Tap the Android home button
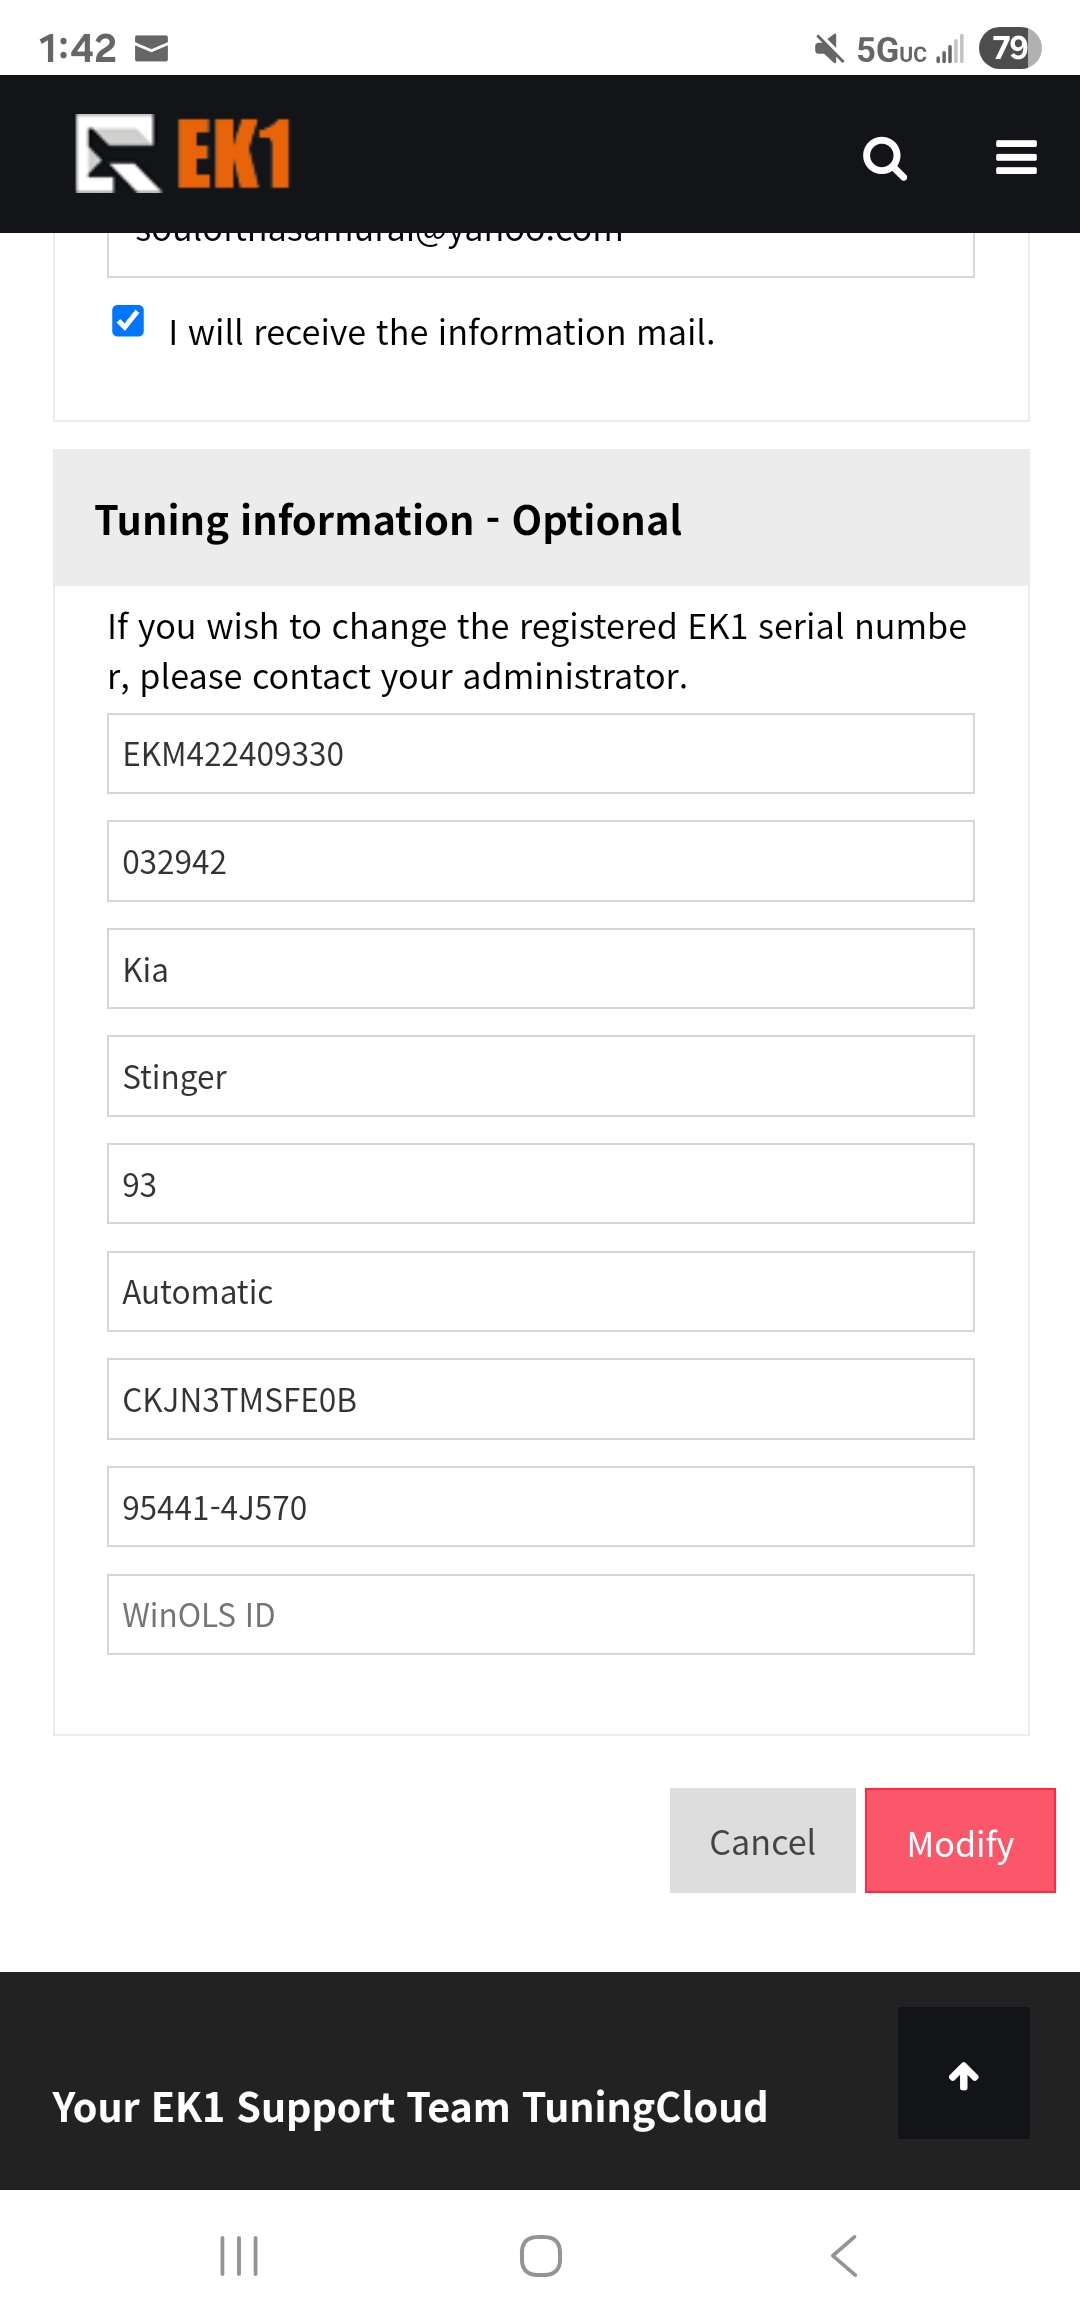The image size is (1080, 2316). tap(541, 2256)
